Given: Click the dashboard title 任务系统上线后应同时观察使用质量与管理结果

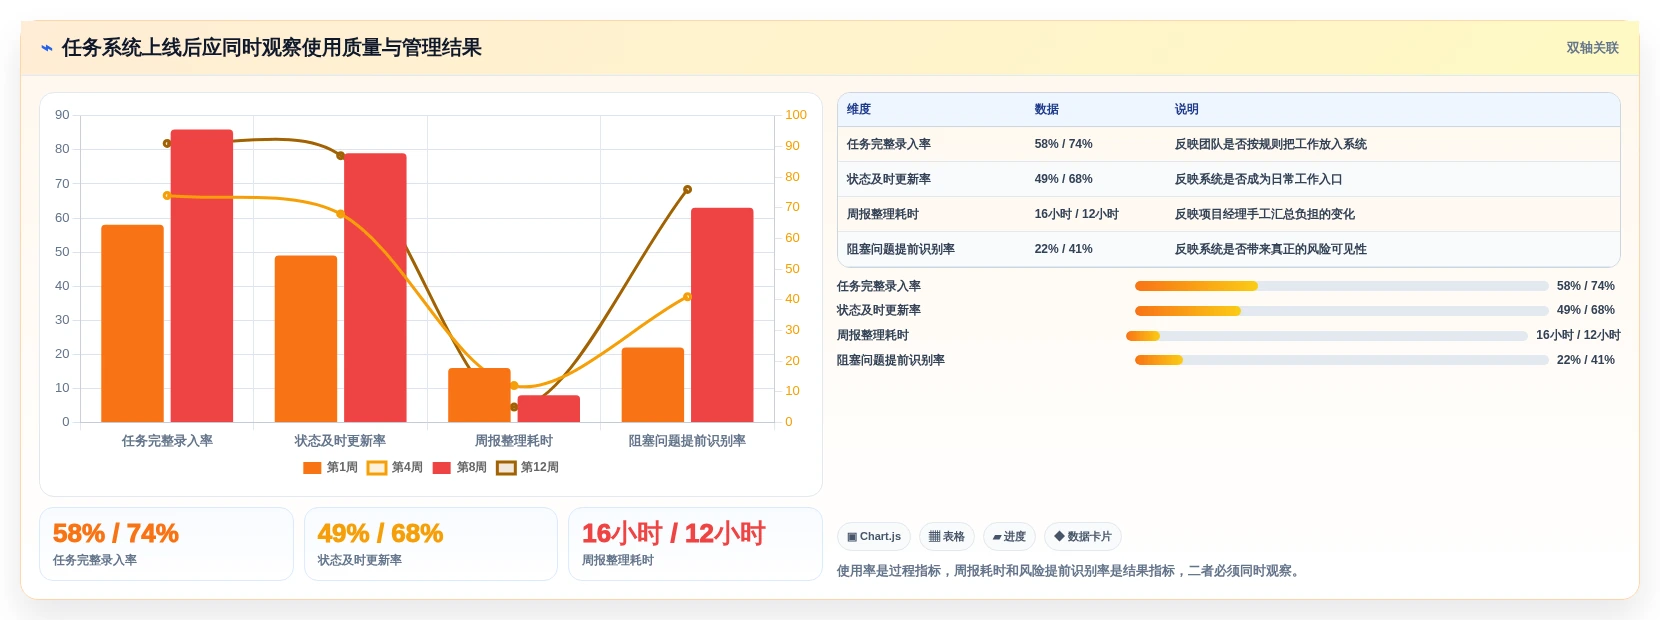Looking at the screenshot, I should [272, 48].
